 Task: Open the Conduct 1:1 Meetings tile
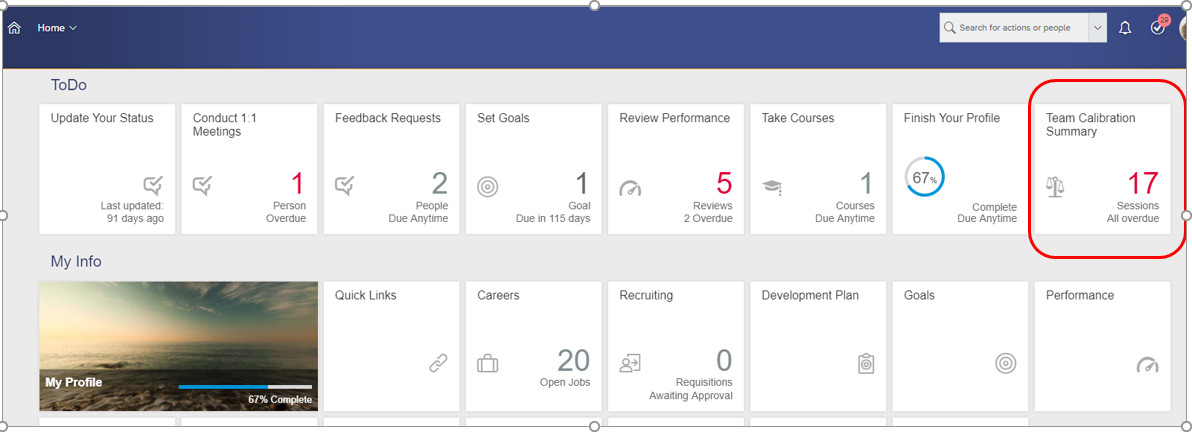click(249, 169)
